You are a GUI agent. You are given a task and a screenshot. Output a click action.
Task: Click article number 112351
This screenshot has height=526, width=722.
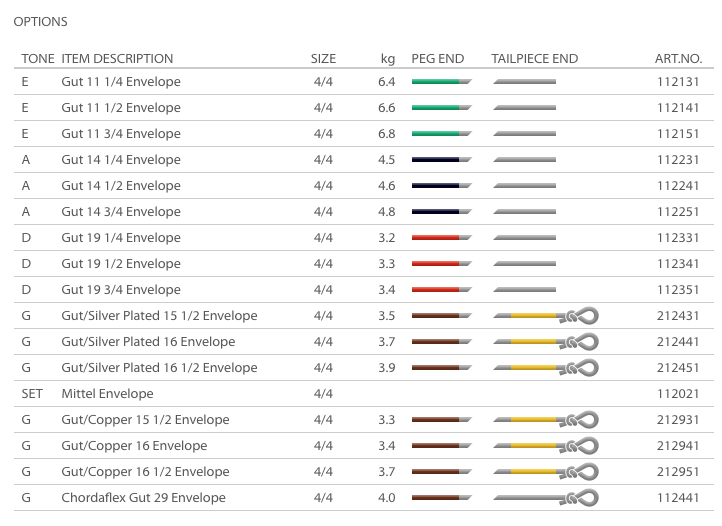[x=678, y=290]
